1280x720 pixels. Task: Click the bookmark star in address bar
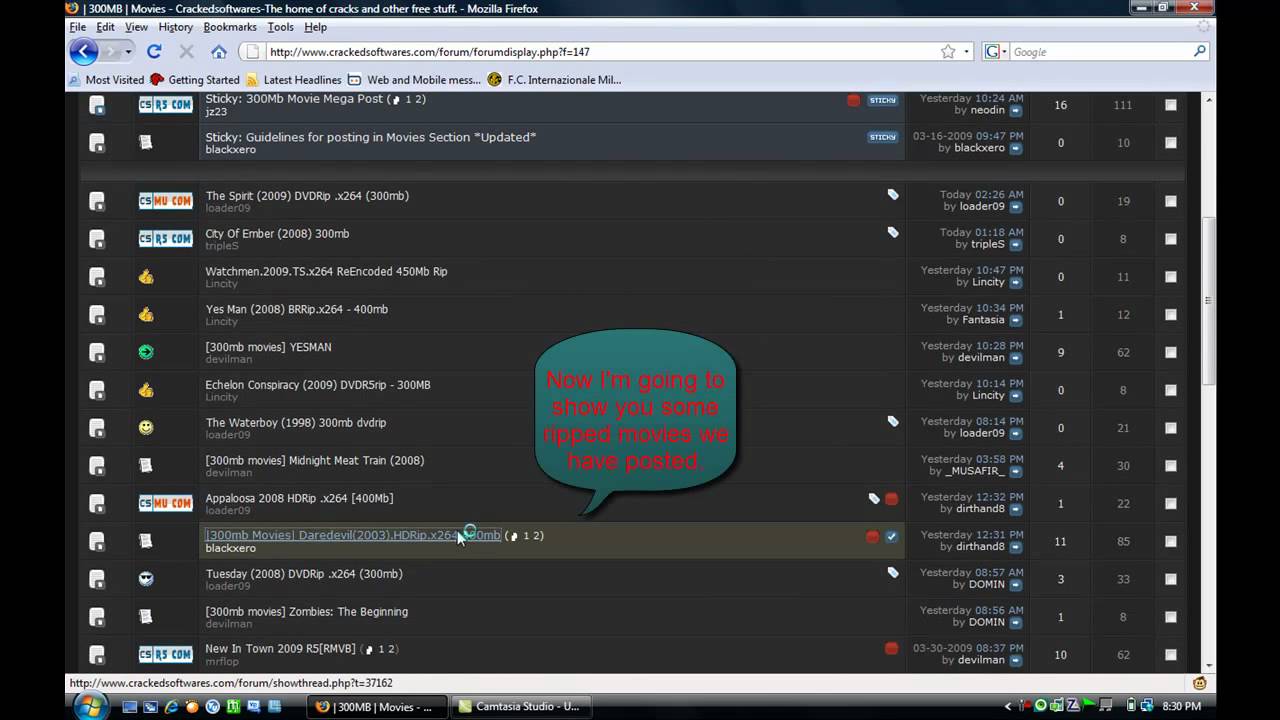(948, 52)
